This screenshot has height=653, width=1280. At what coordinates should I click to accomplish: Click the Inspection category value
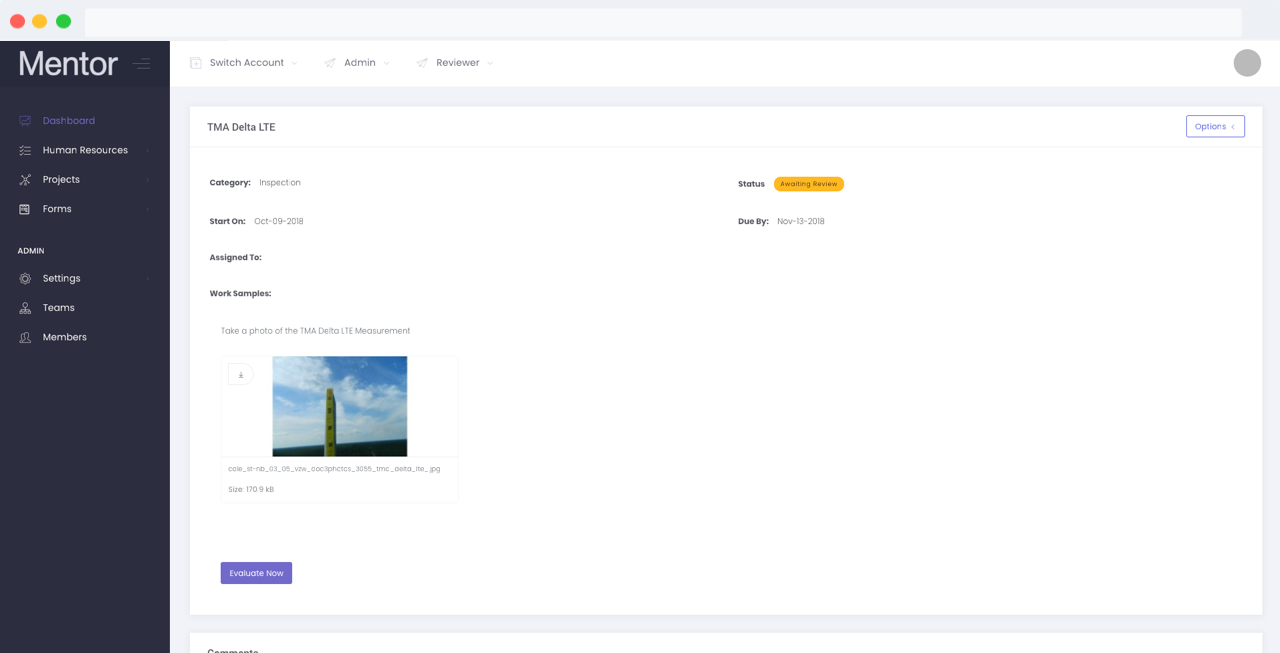tap(280, 183)
